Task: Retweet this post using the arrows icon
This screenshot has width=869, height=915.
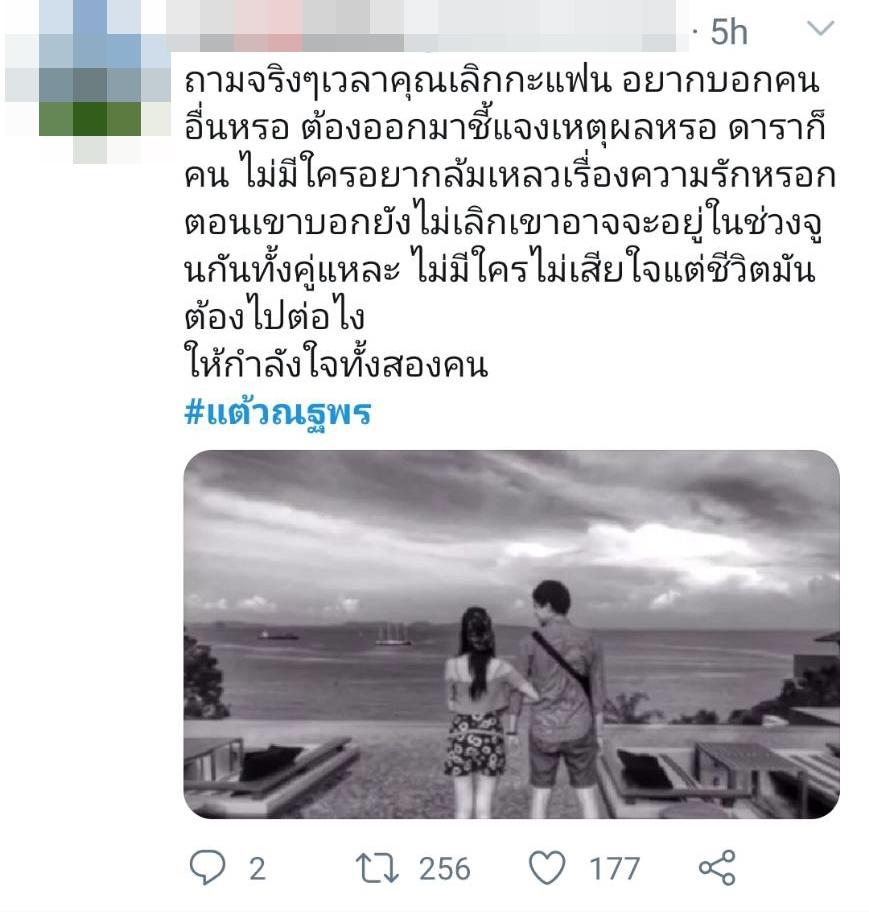Action: click(x=378, y=868)
